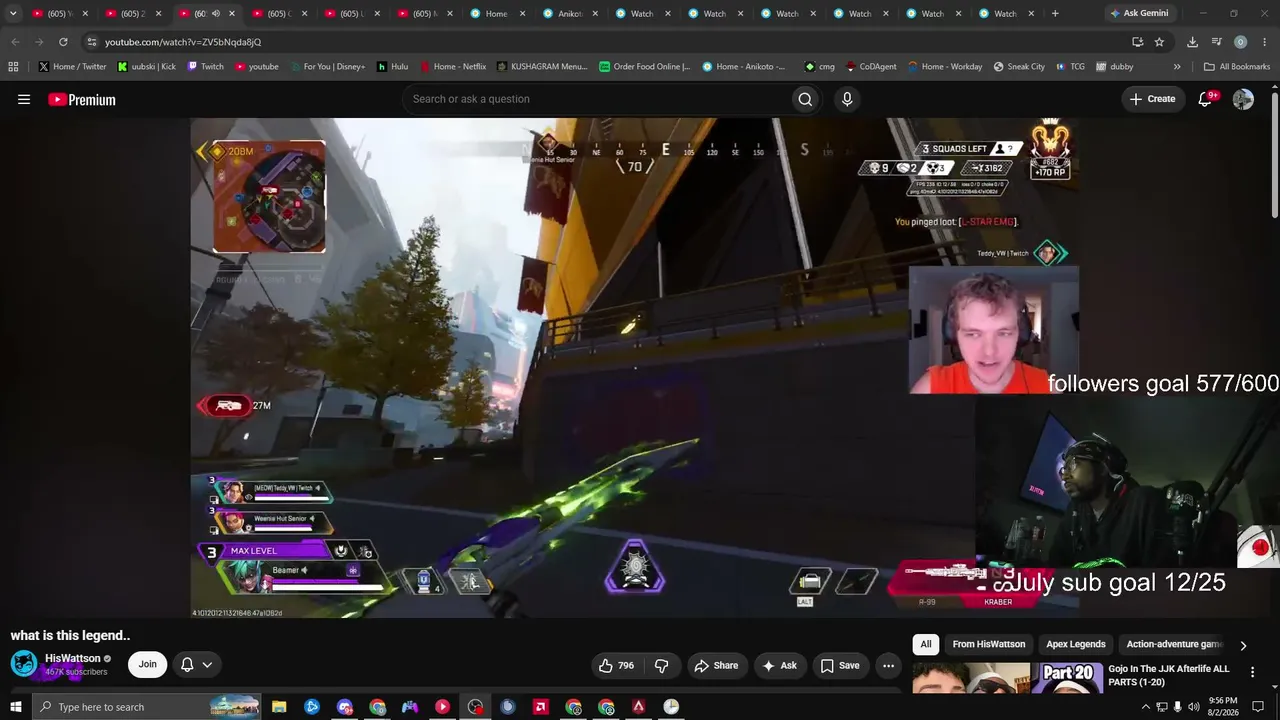The height and width of the screenshot is (720, 1280).
Task: Dislike the video with thumbs down
Action: (661, 665)
